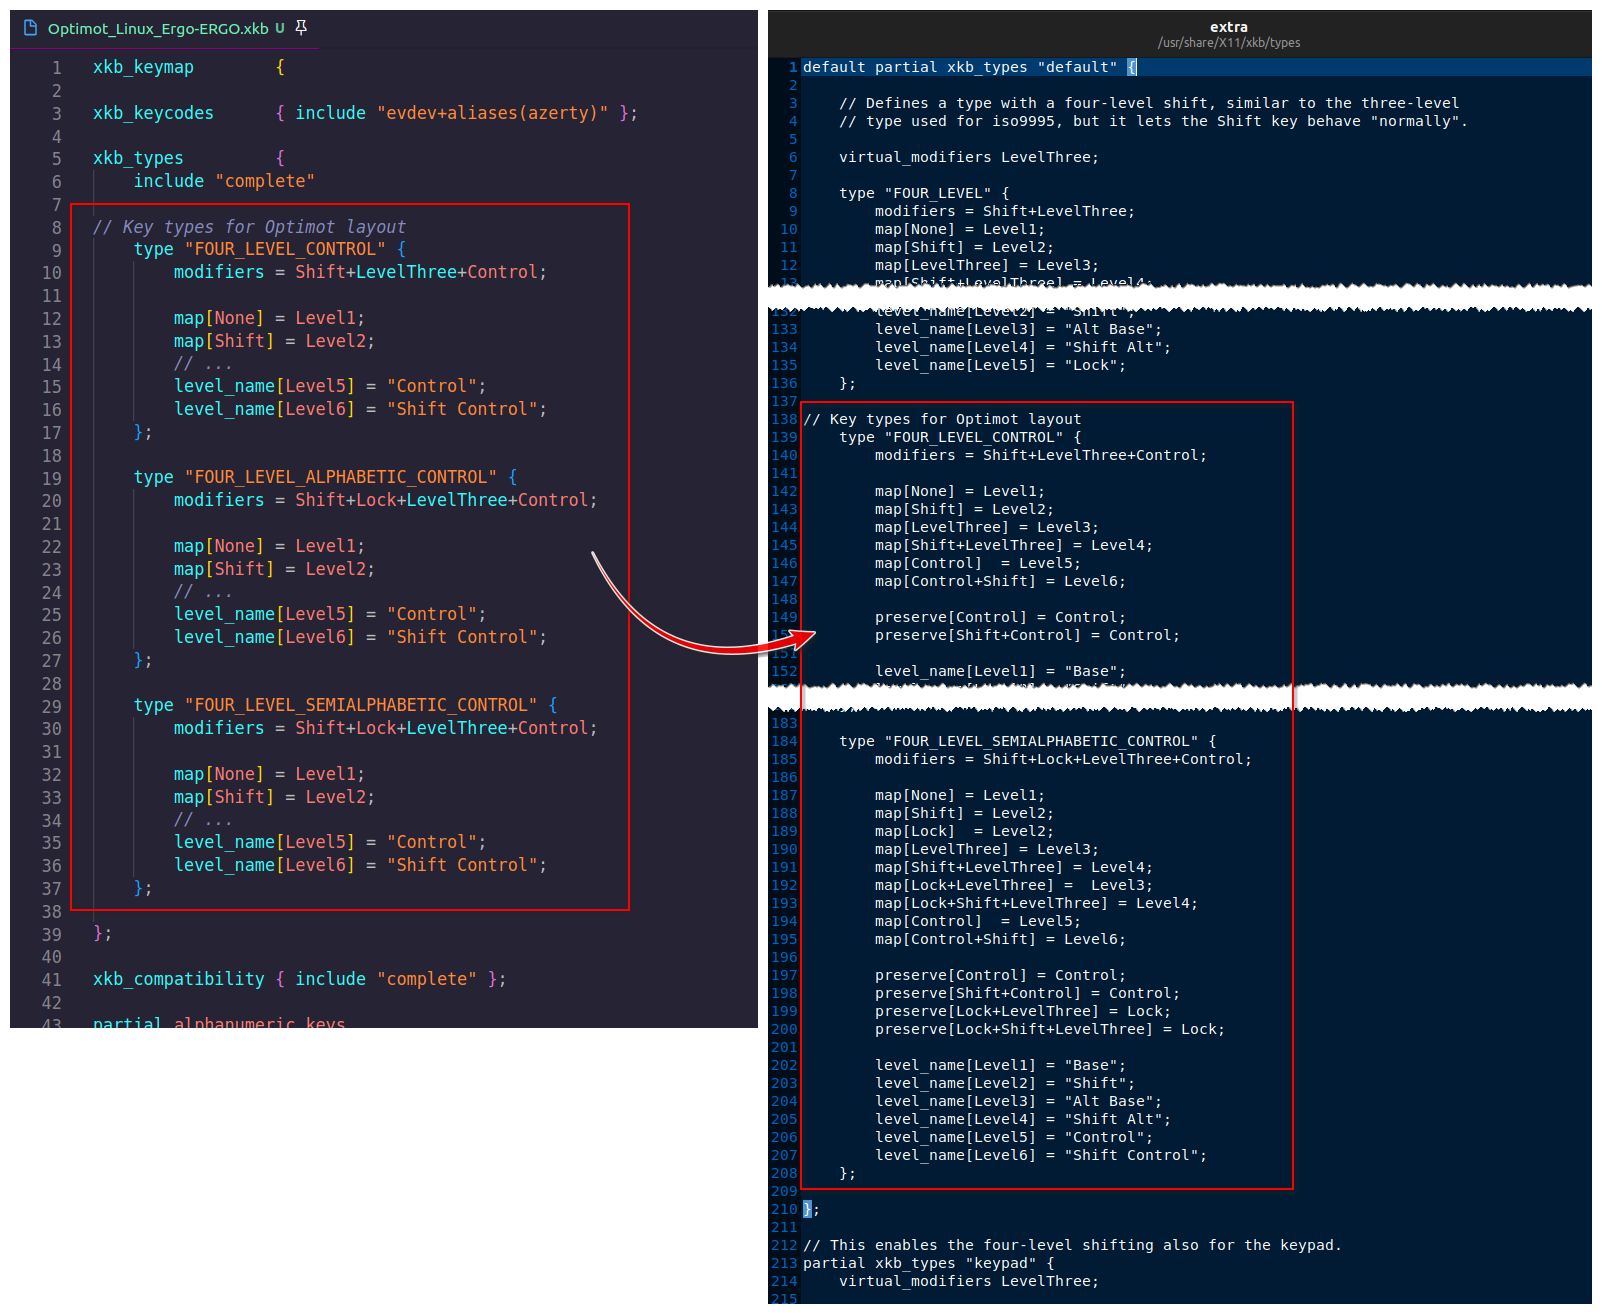Click the "FOUR_LEVEL_ALPHABETIC_CONTROL" type name

click(x=340, y=477)
